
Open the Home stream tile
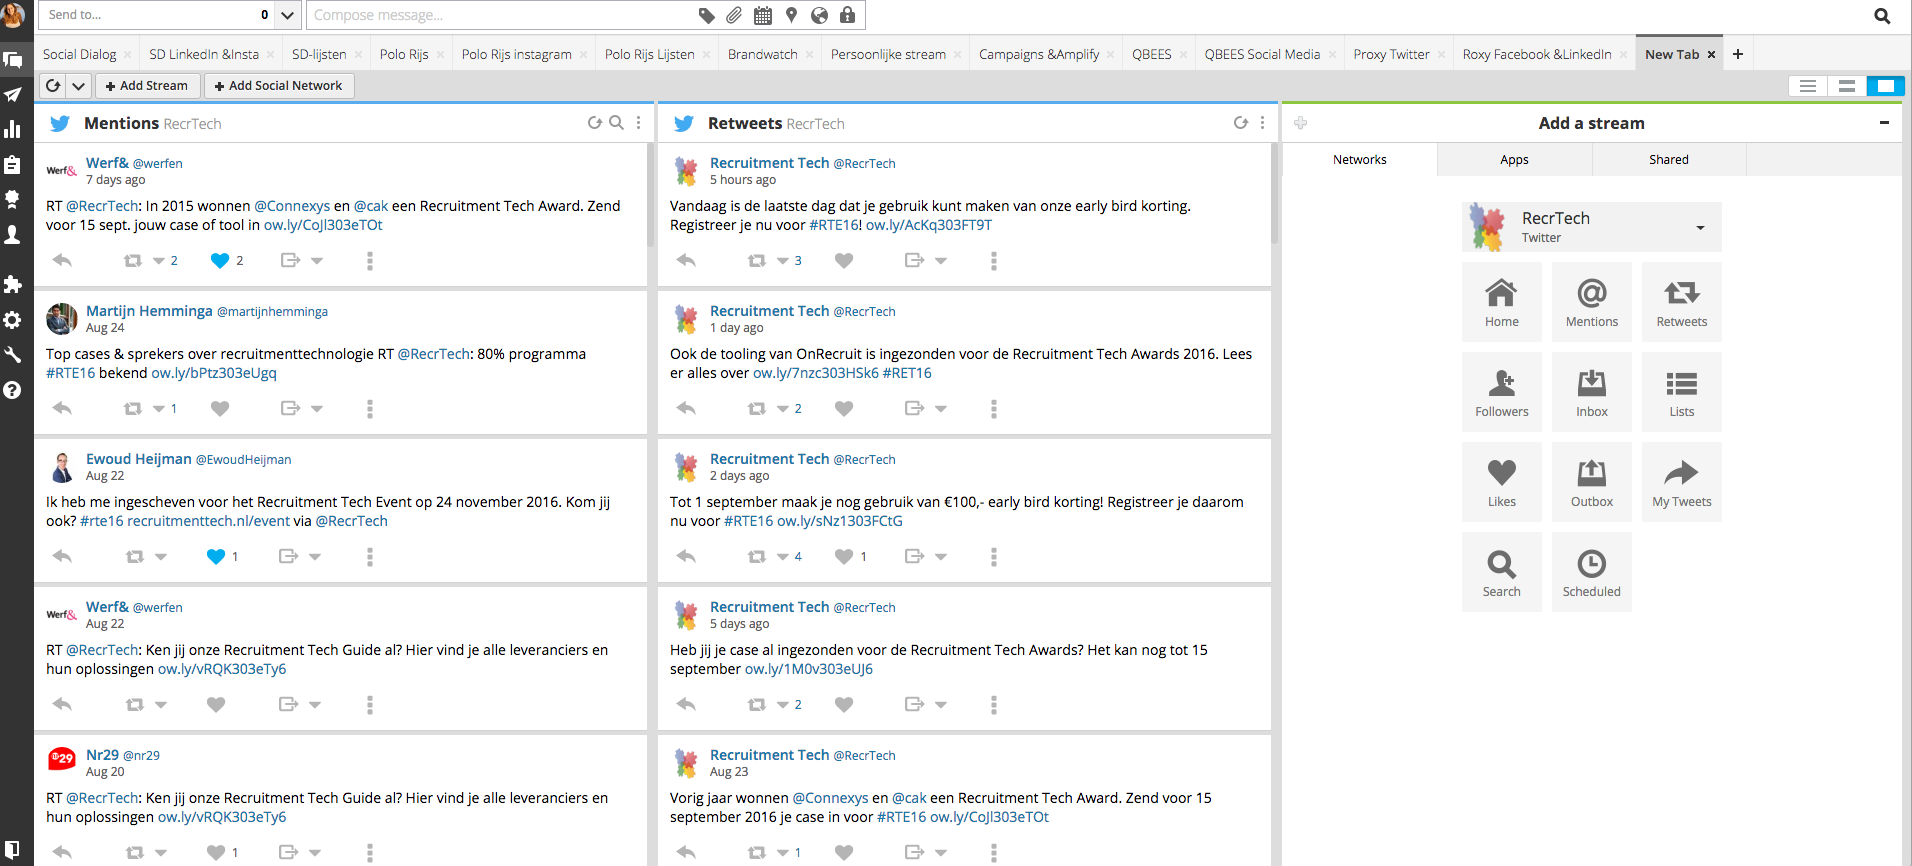click(x=1501, y=302)
